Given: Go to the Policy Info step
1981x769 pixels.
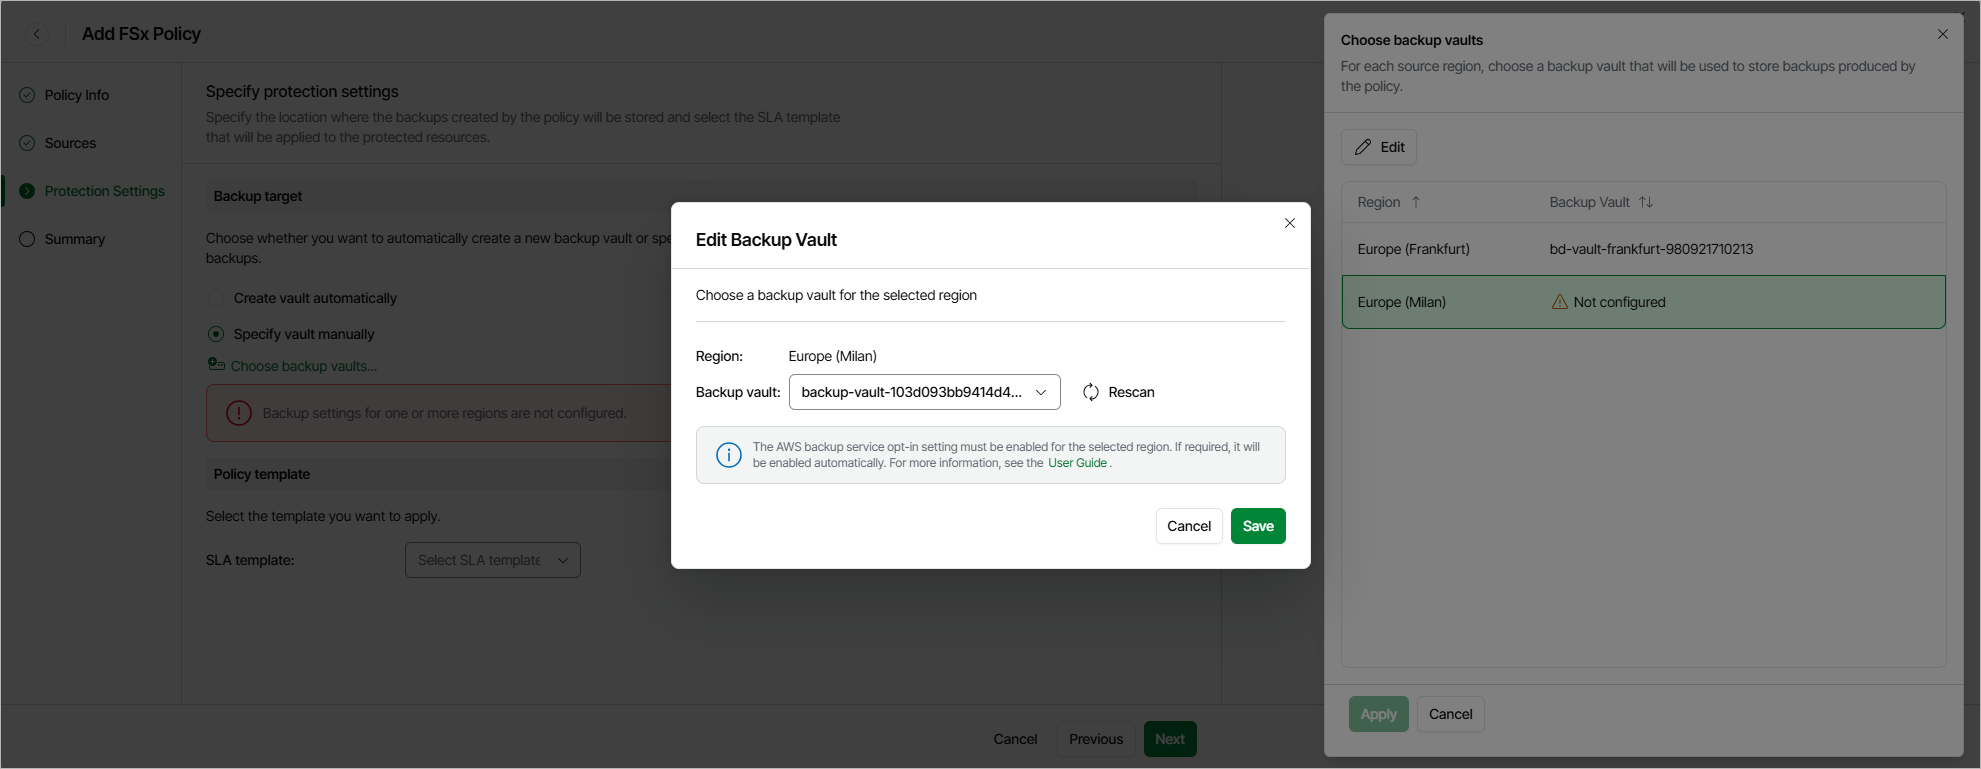Looking at the screenshot, I should point(76,95).
